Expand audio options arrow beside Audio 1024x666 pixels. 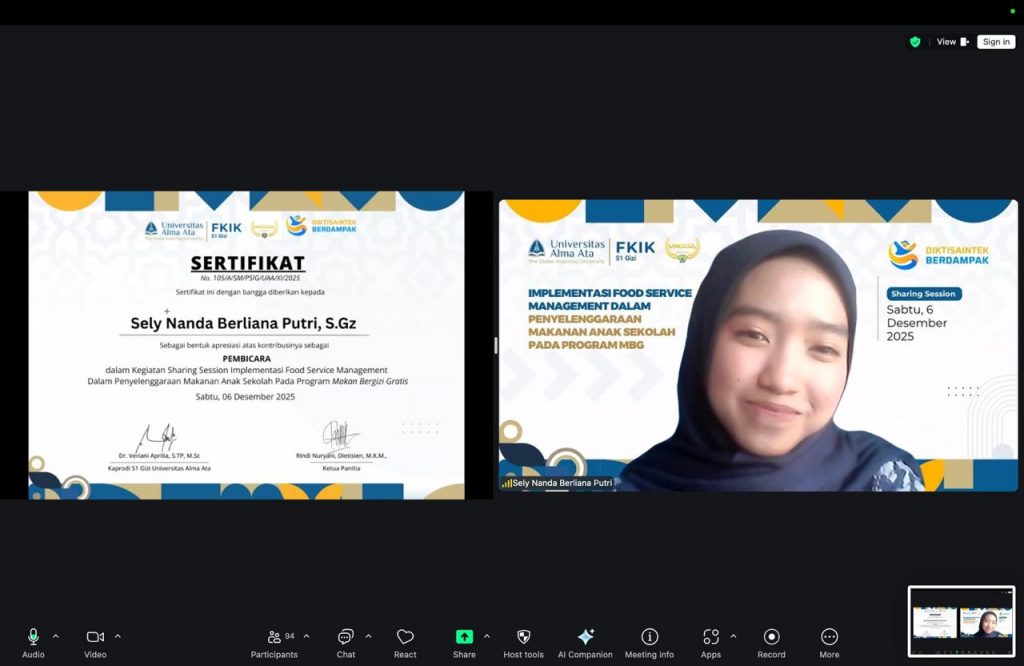click(55, 636)
